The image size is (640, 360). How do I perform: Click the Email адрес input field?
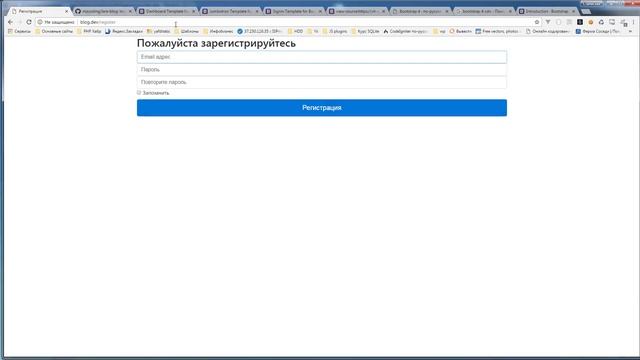point(322,57)
